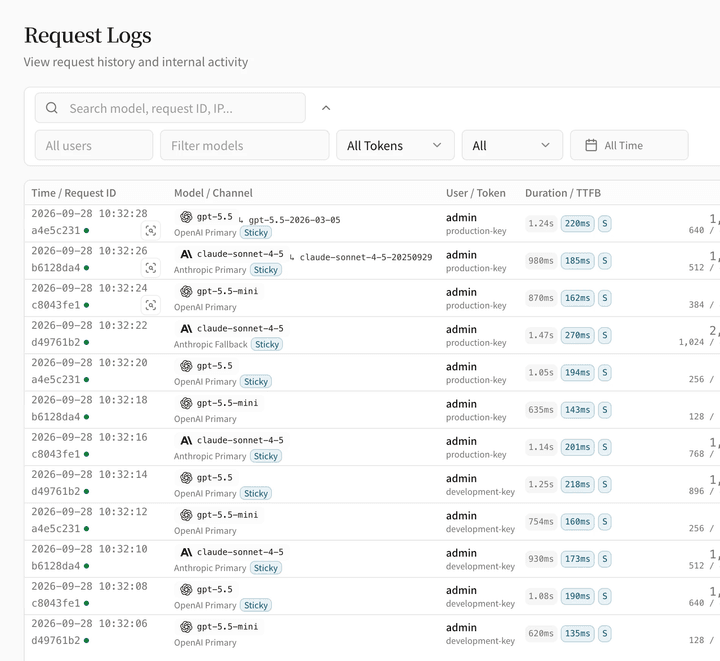Click the 270ms TTFB badge
Screen dimensions: 720x661
(x=577, y=335)
